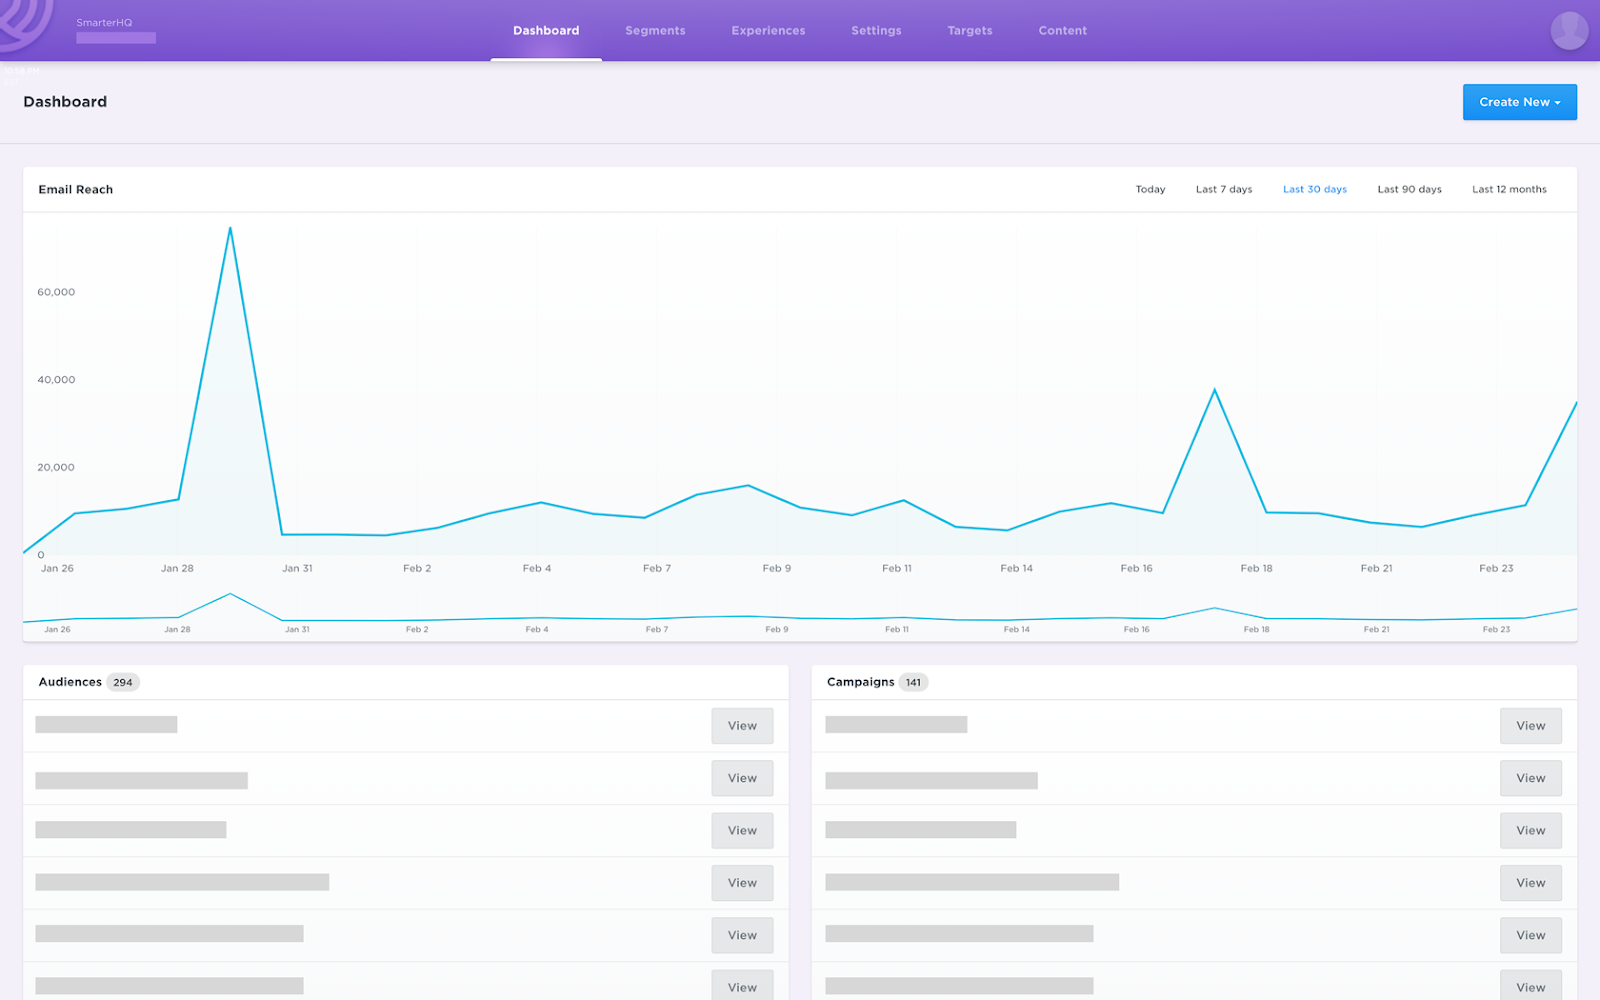View the first campaign in the list
1600x1000 pixels.
[1530, 726]
